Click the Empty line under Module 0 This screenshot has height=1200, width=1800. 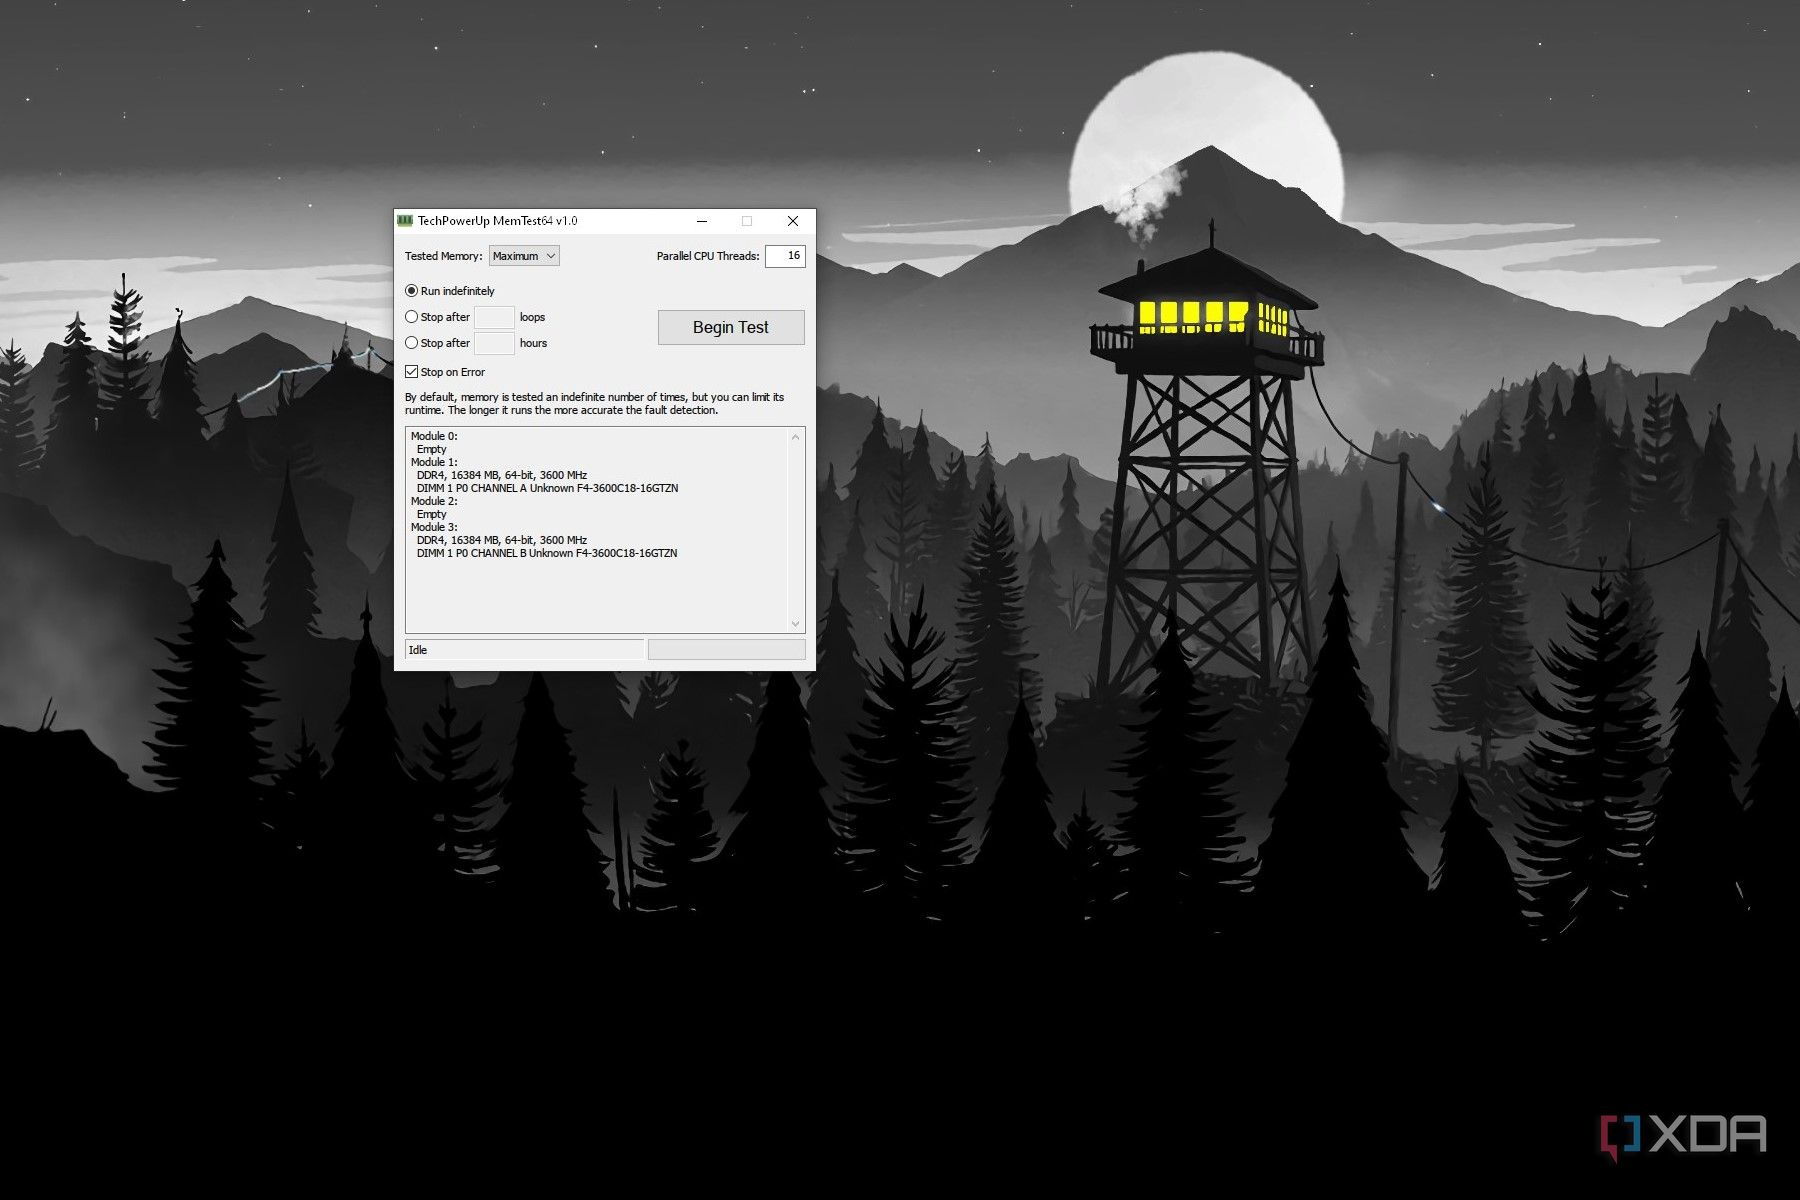coord(432,449)
